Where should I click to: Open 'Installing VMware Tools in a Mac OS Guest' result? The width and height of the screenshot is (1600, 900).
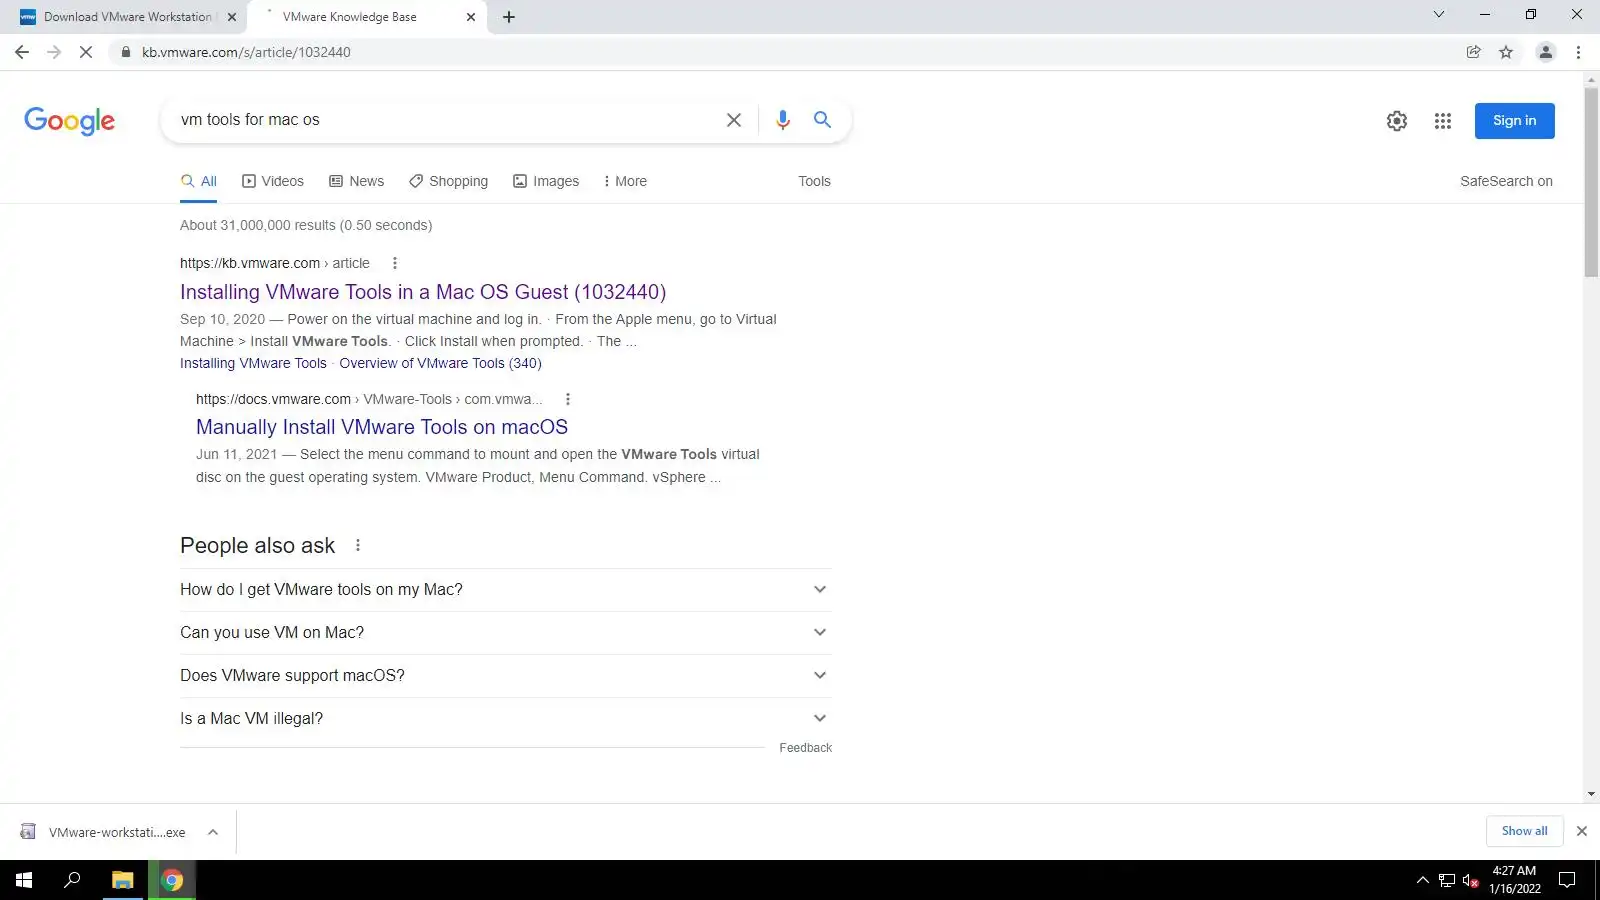(423, 292)
